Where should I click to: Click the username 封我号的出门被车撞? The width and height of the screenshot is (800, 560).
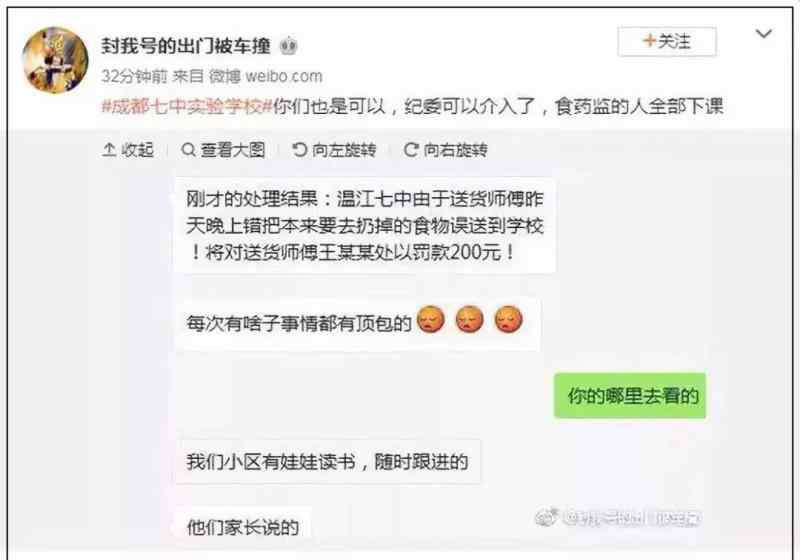pos(186,46)
